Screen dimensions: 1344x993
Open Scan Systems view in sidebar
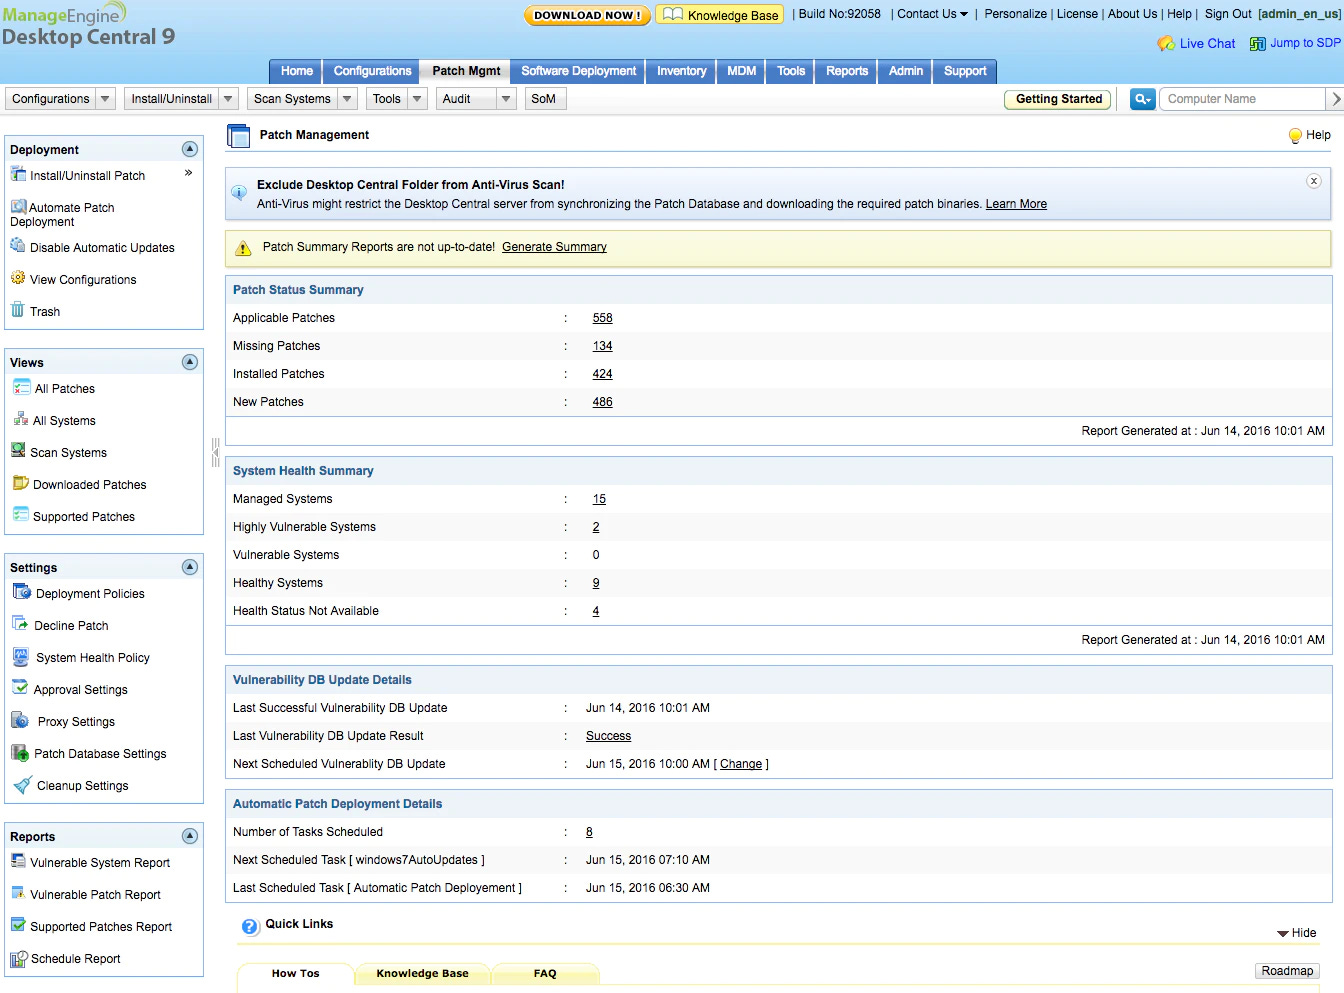[x=68, y=452]
